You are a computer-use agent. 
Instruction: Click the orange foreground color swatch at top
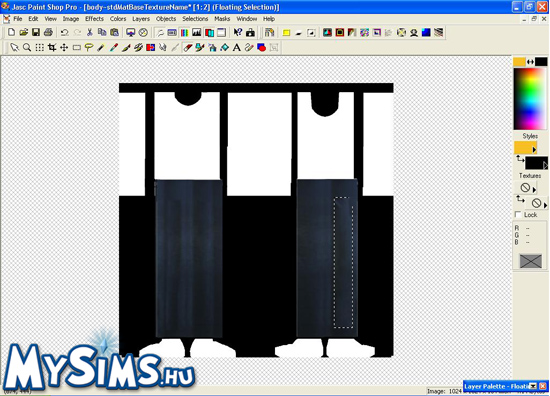coord(519,62)
